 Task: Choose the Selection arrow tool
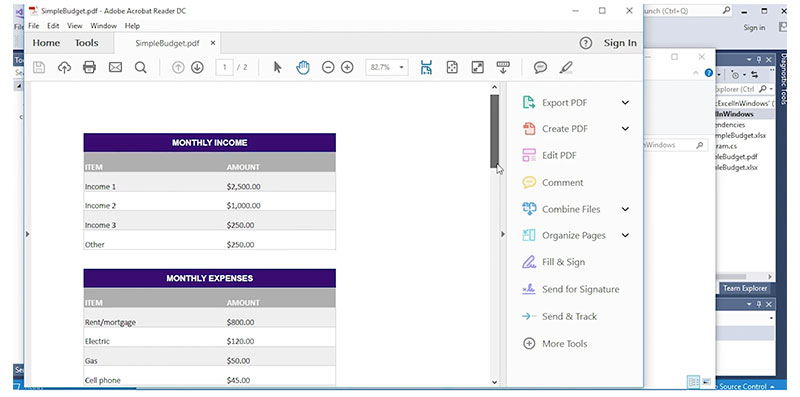pyautogui.click(x=278, y=67)
